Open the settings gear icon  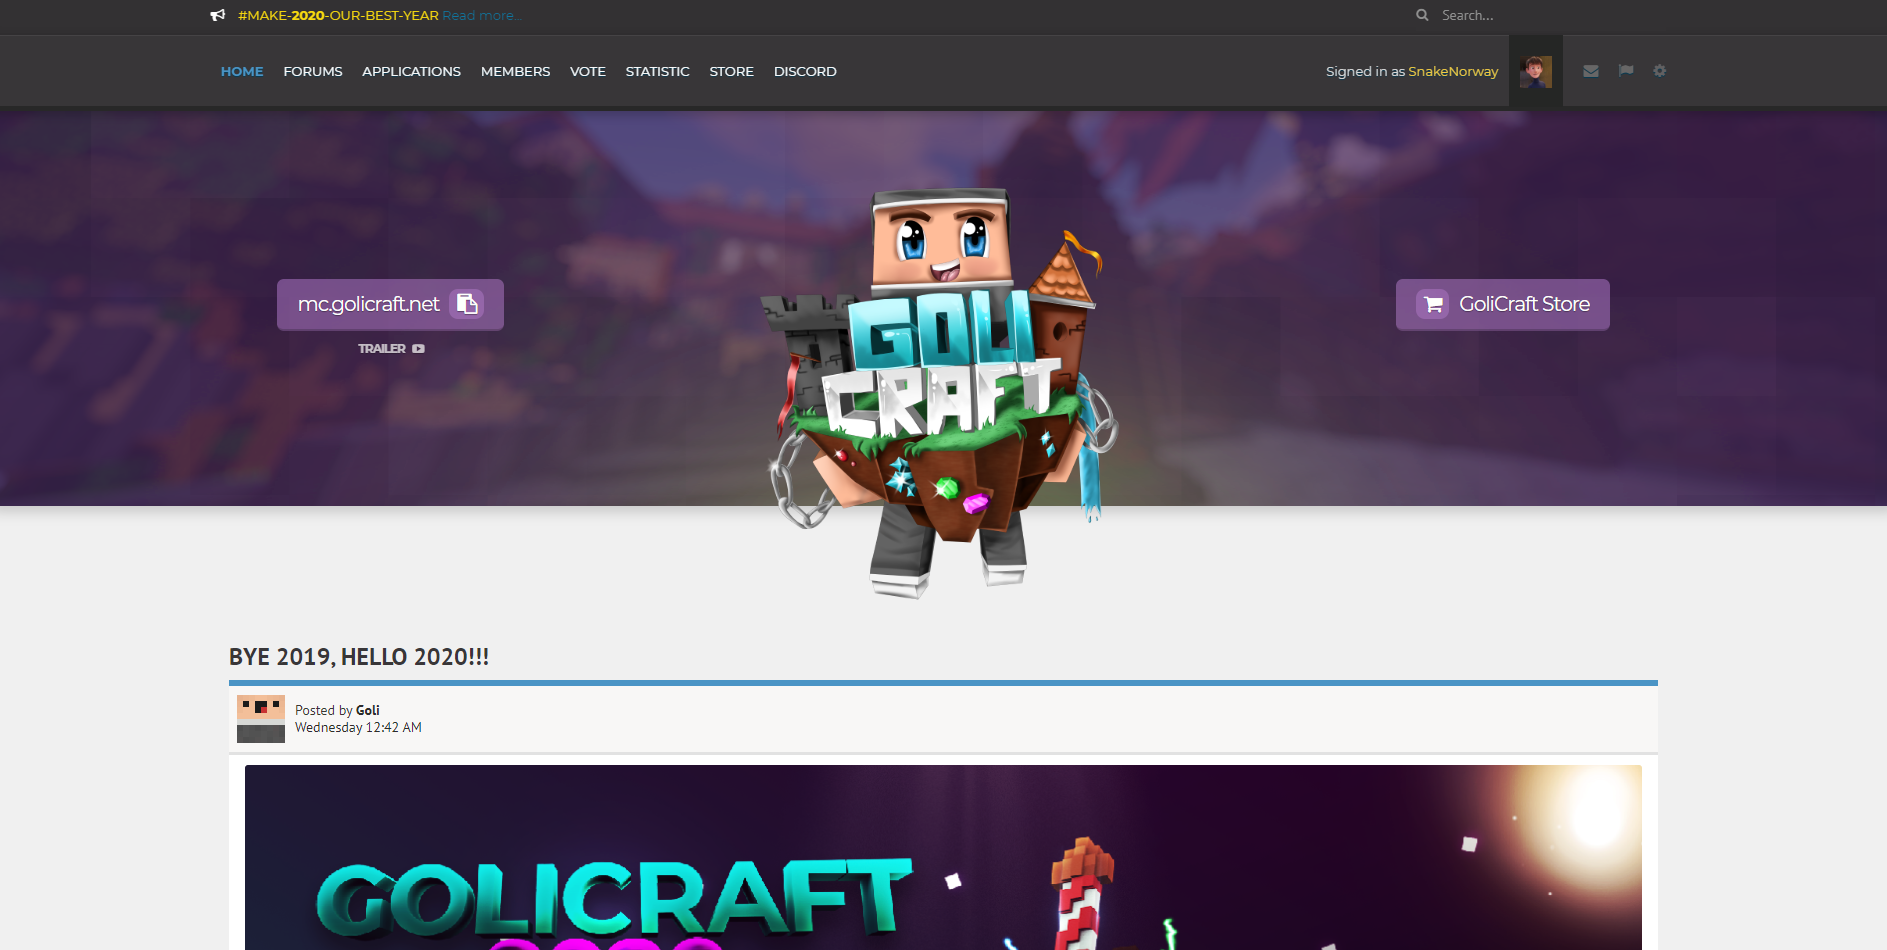pos(1660,71)
